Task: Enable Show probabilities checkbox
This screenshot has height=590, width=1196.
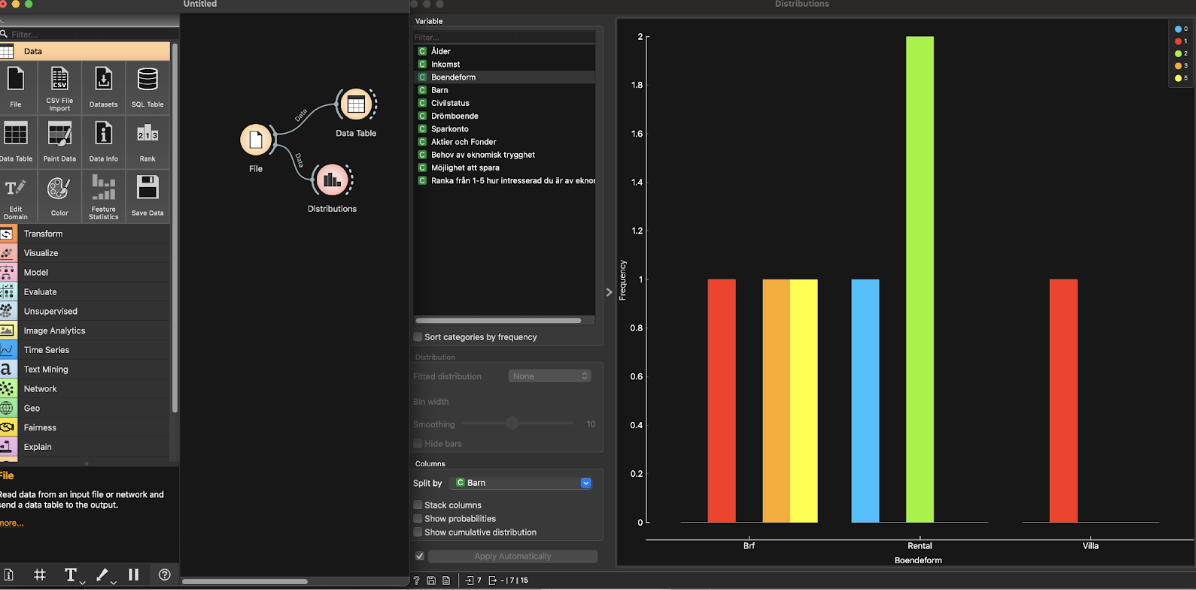Action: 417,518
